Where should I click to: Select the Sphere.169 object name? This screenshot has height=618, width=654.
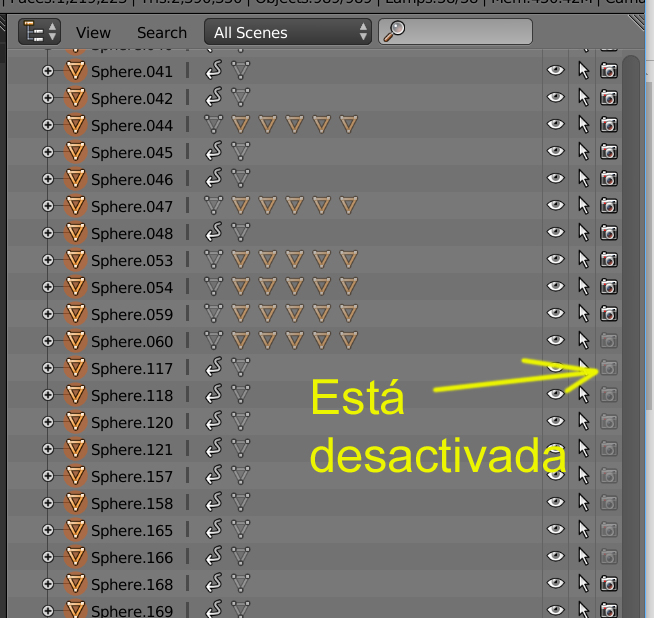click(x=132, y=610)
